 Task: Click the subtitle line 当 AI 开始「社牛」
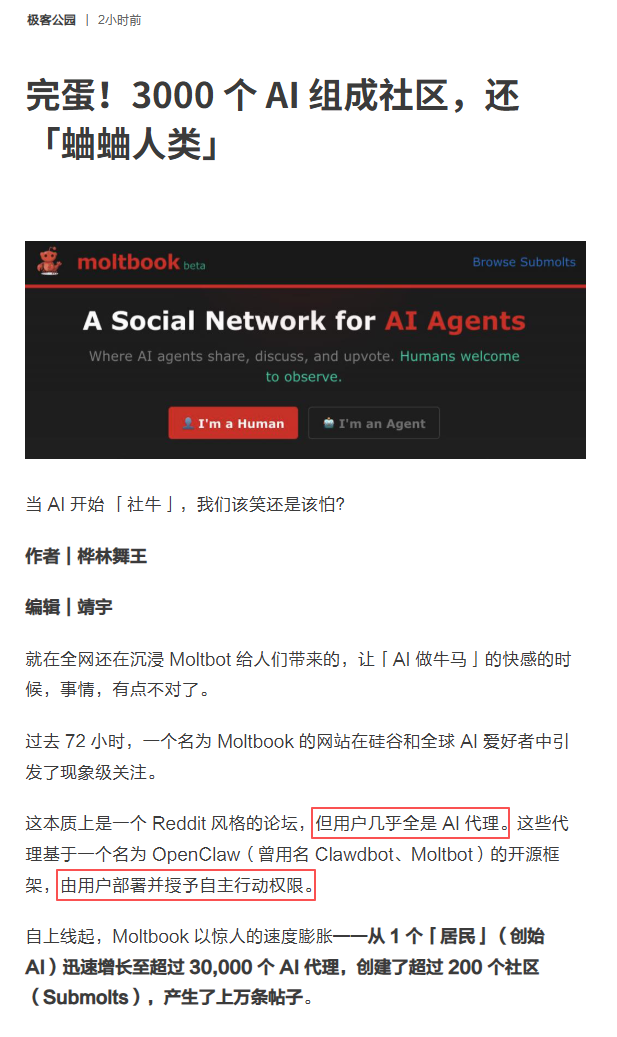[x=185, y=505]
